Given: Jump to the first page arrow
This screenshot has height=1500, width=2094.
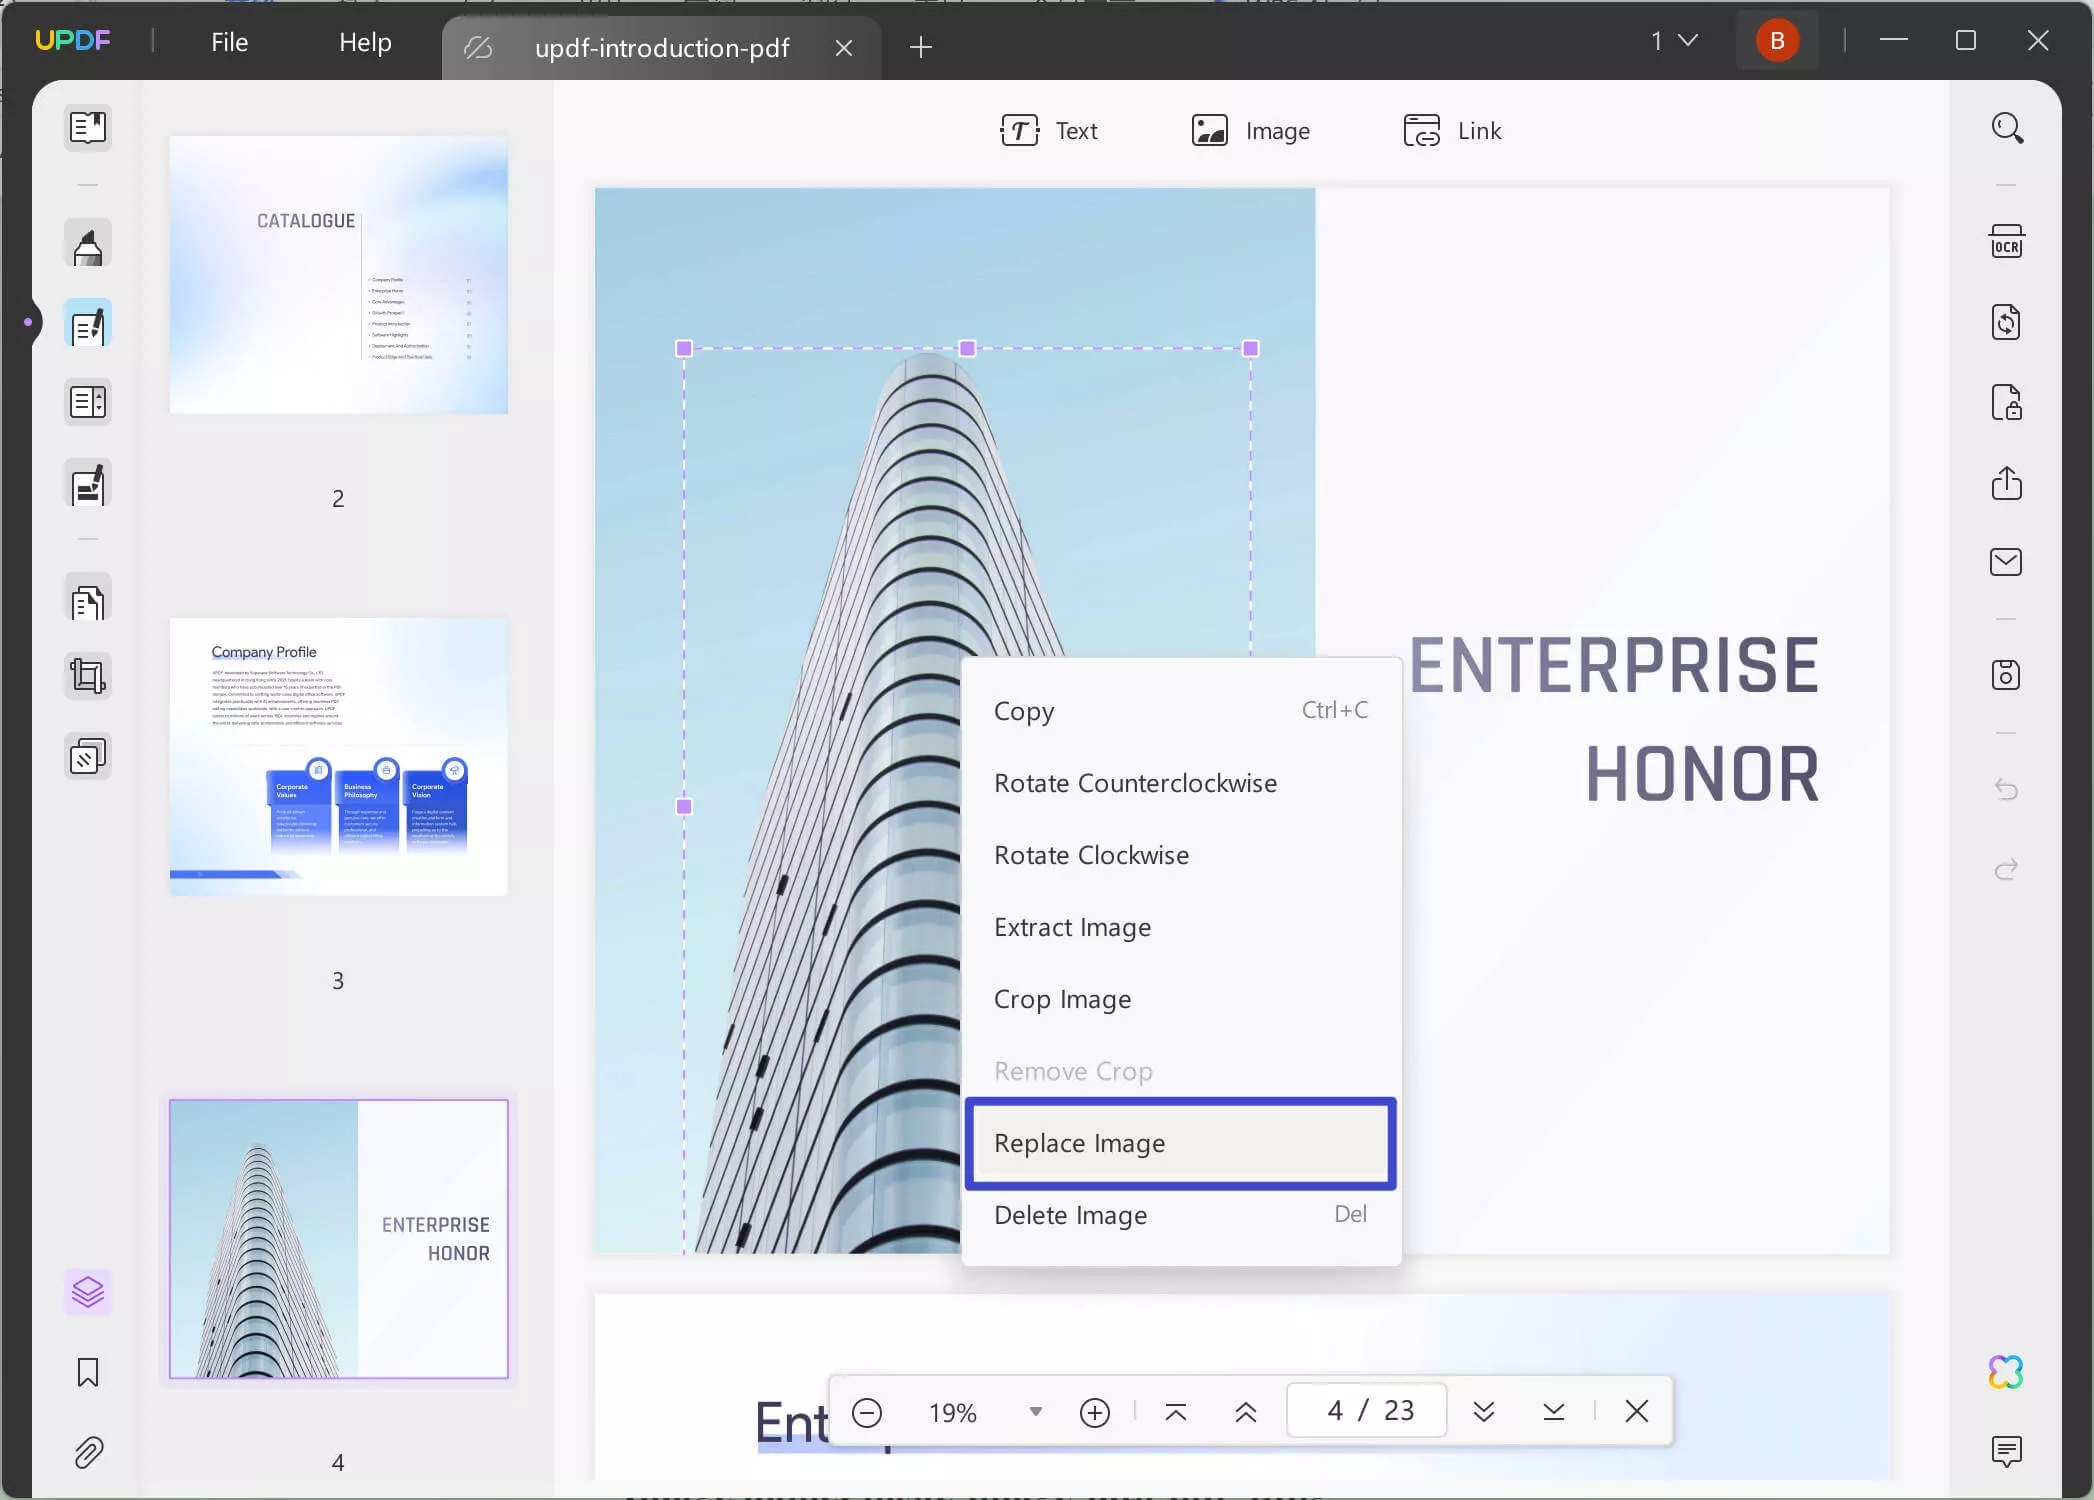Looking at the screenshot, I should [1176, 1412].
